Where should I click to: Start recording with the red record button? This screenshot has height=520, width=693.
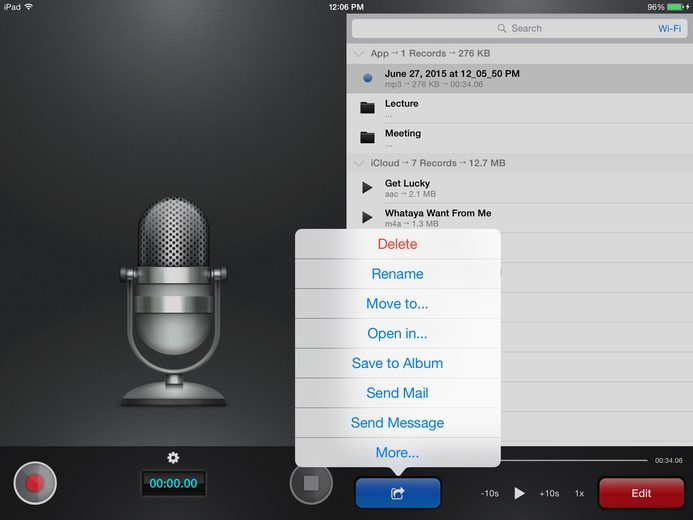tap(35, 483)
